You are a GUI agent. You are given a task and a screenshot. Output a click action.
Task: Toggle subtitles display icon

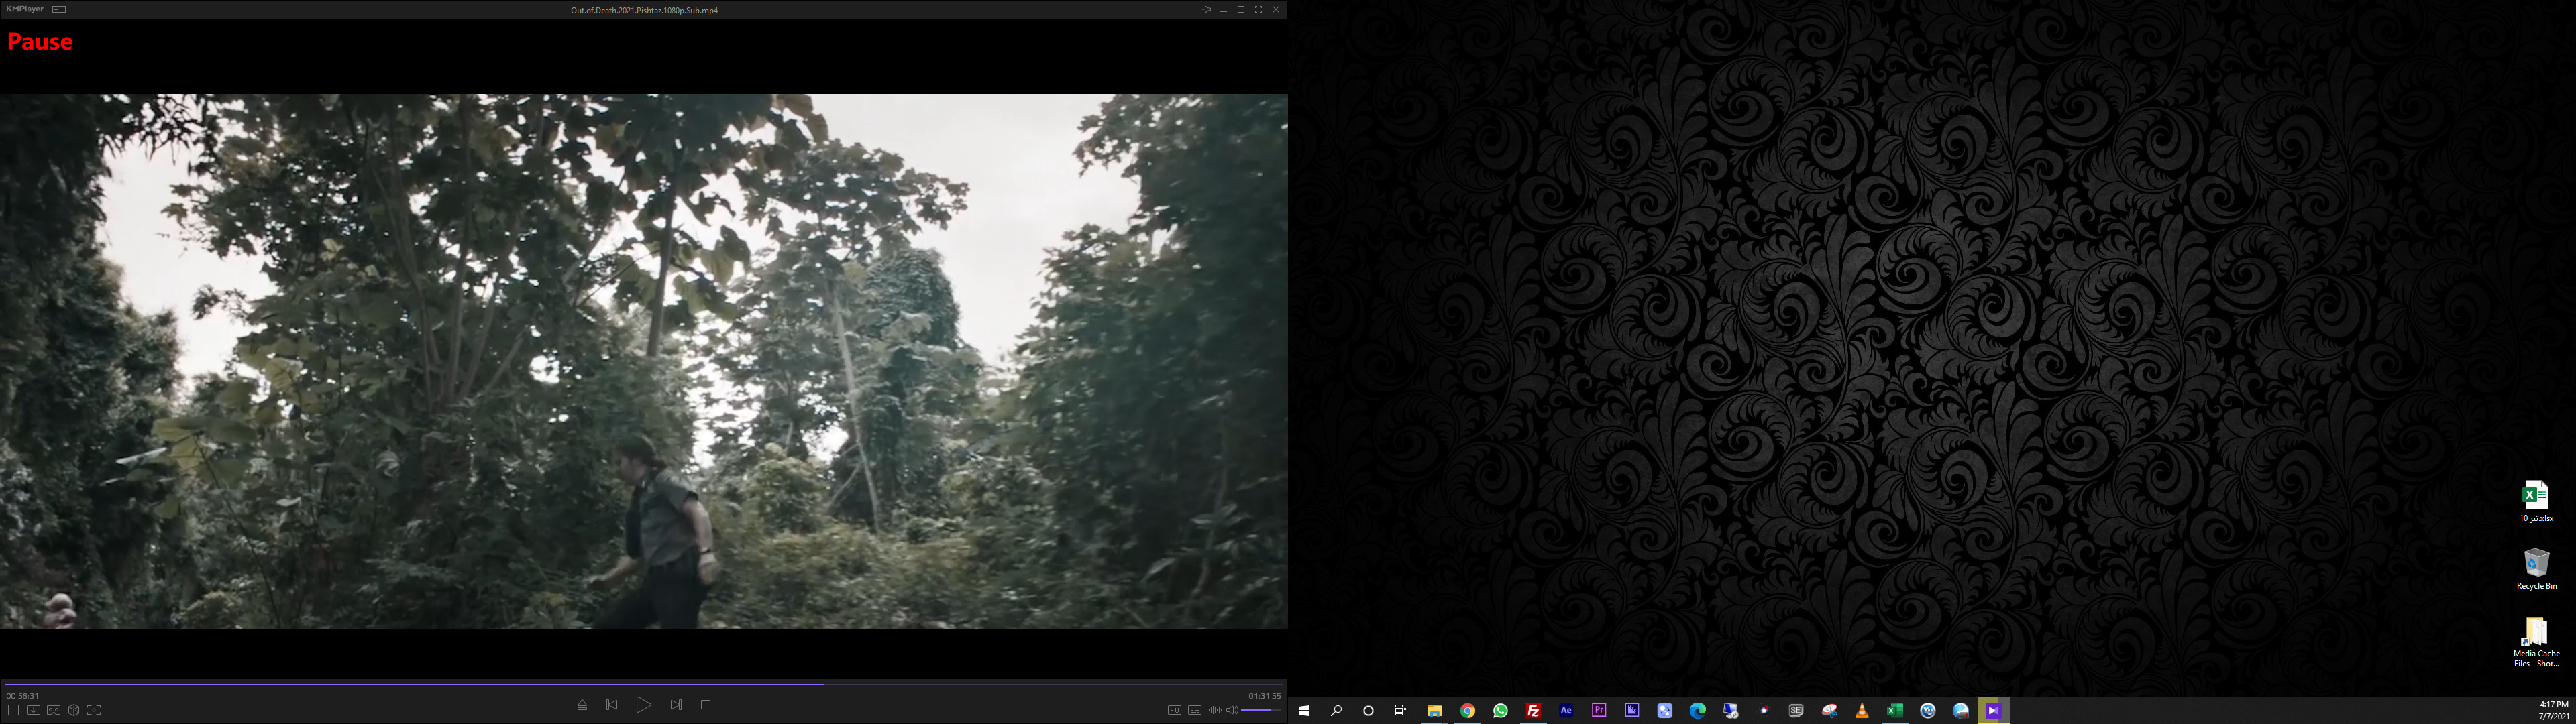click(x=1194, y=710)
